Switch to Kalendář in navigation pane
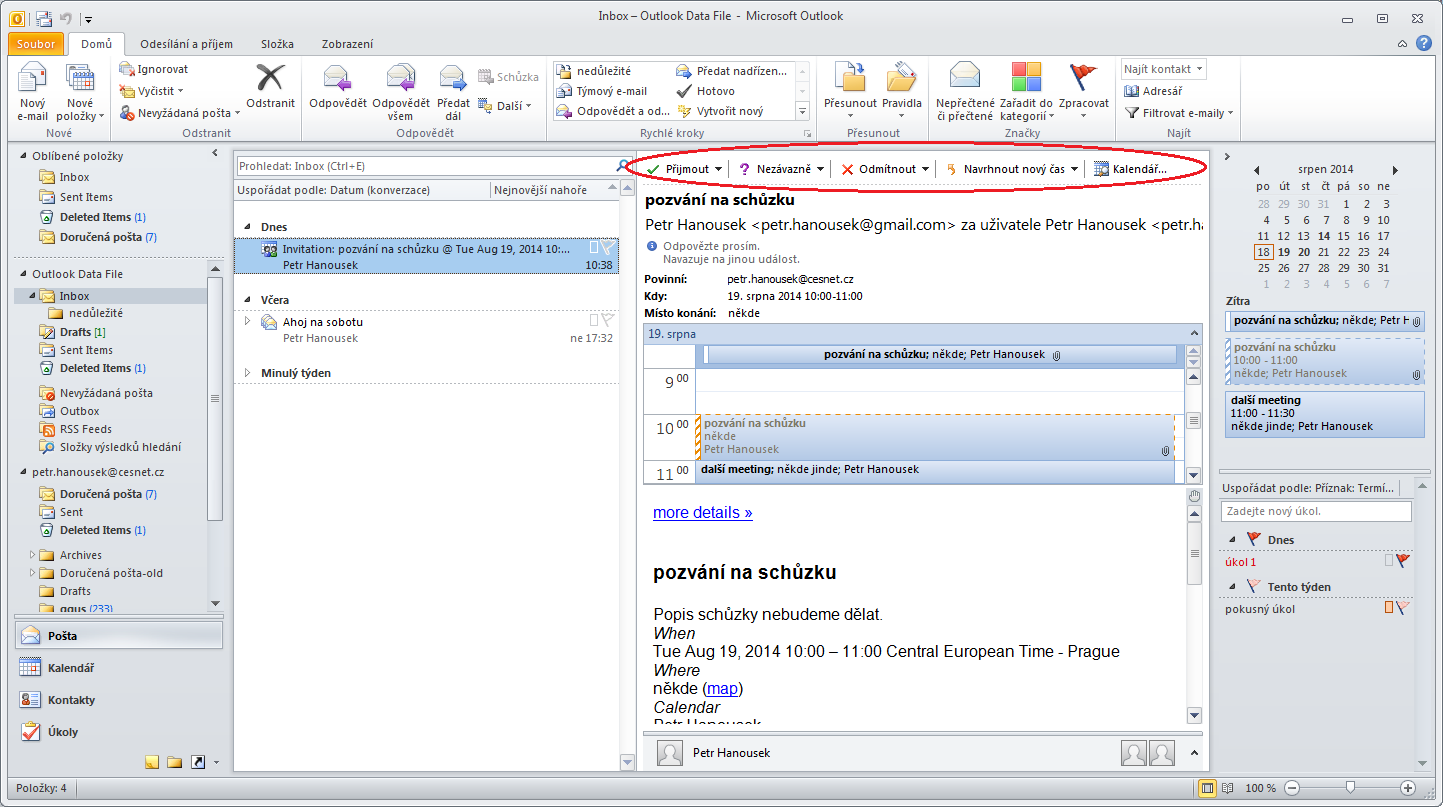Image resolution: width=1443 pixels, height=807 pixels. tap(119, 668)
